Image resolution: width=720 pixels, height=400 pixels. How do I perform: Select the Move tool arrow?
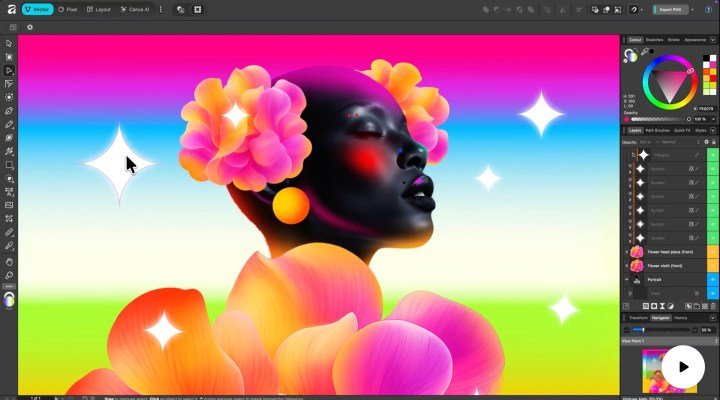[9, 44]
